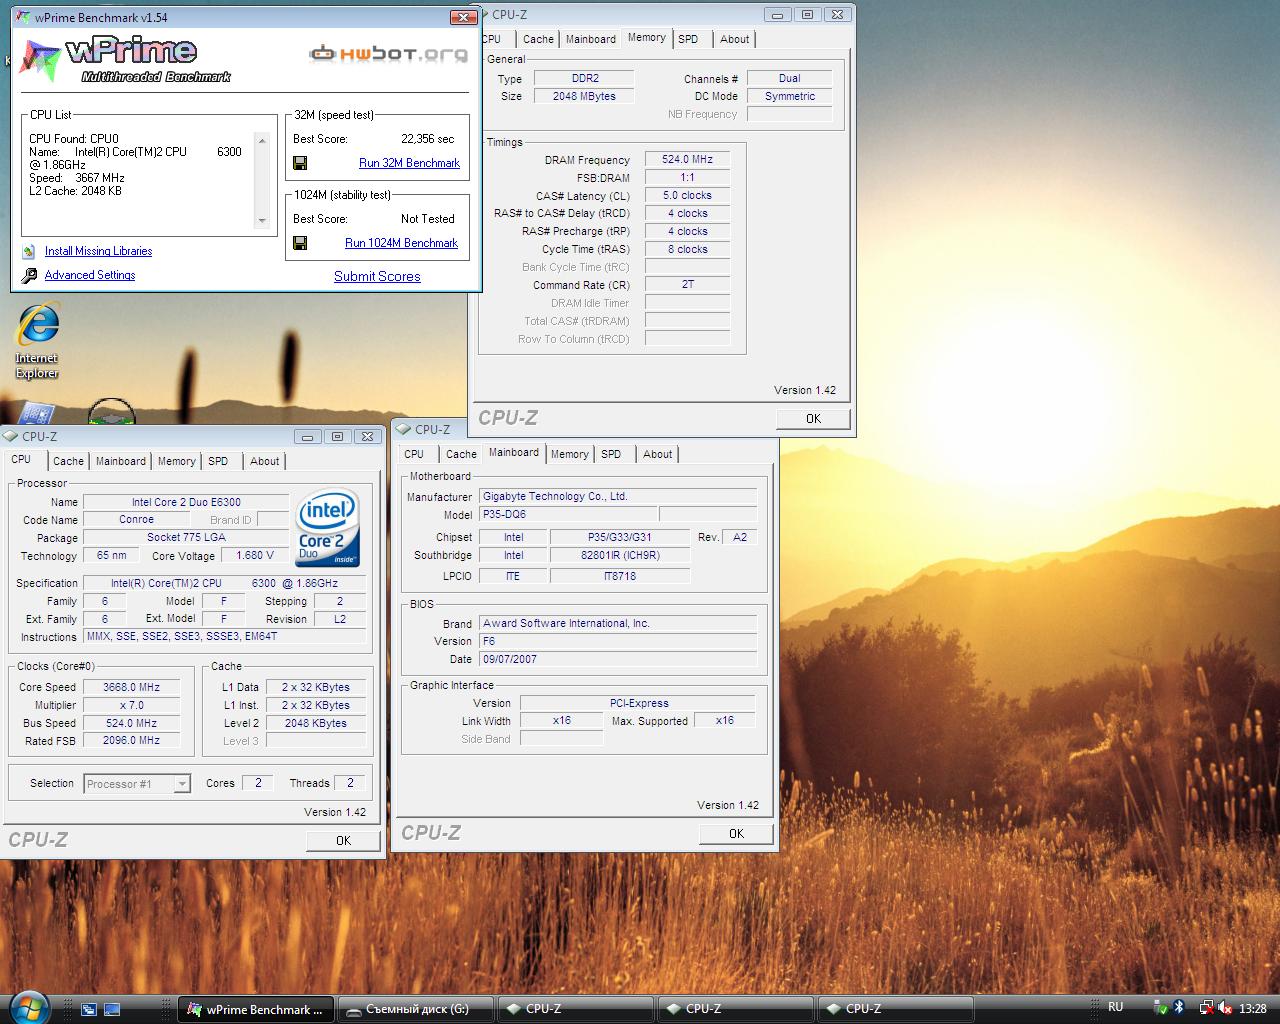Open SPD tab in CPU-Z processor window
Screen dimensions: 1280x1024
pyautogui.click(x=218, y=461)
